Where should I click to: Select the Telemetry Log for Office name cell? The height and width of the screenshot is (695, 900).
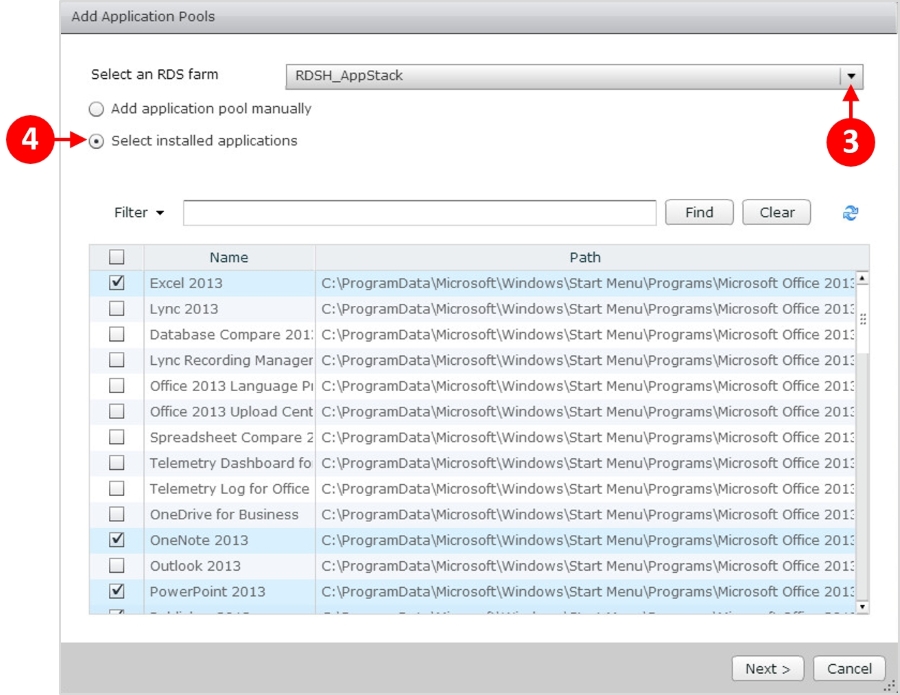(229, 488)
